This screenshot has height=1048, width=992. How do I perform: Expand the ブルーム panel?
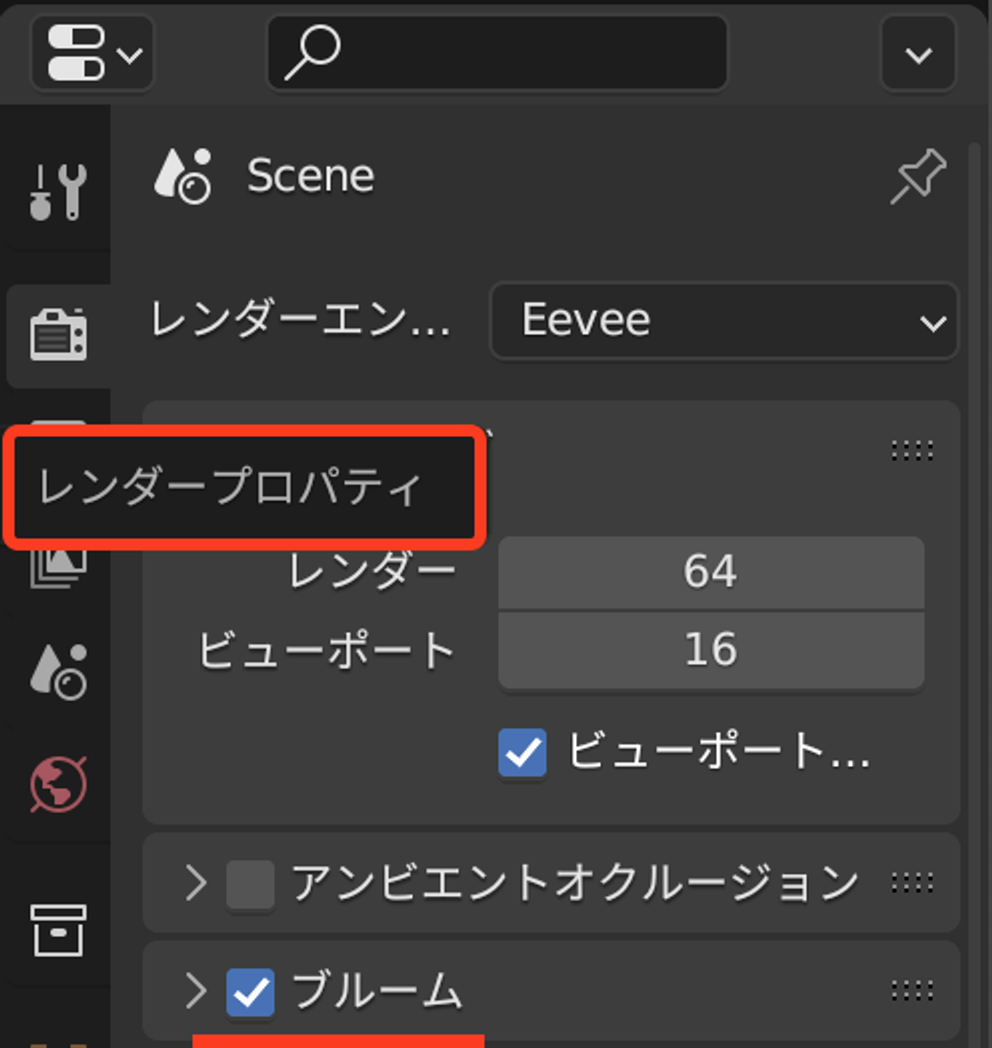[x=196, y=991]
